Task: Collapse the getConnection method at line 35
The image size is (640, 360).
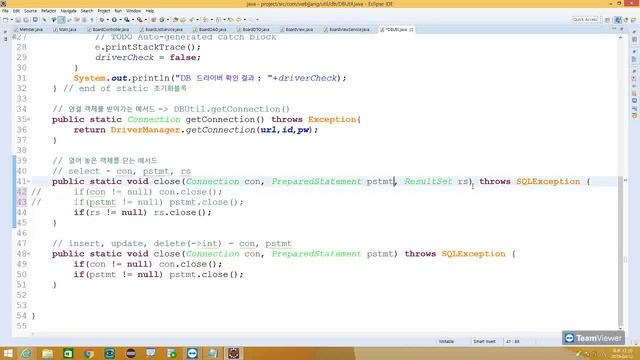Action: pos(29,120)
